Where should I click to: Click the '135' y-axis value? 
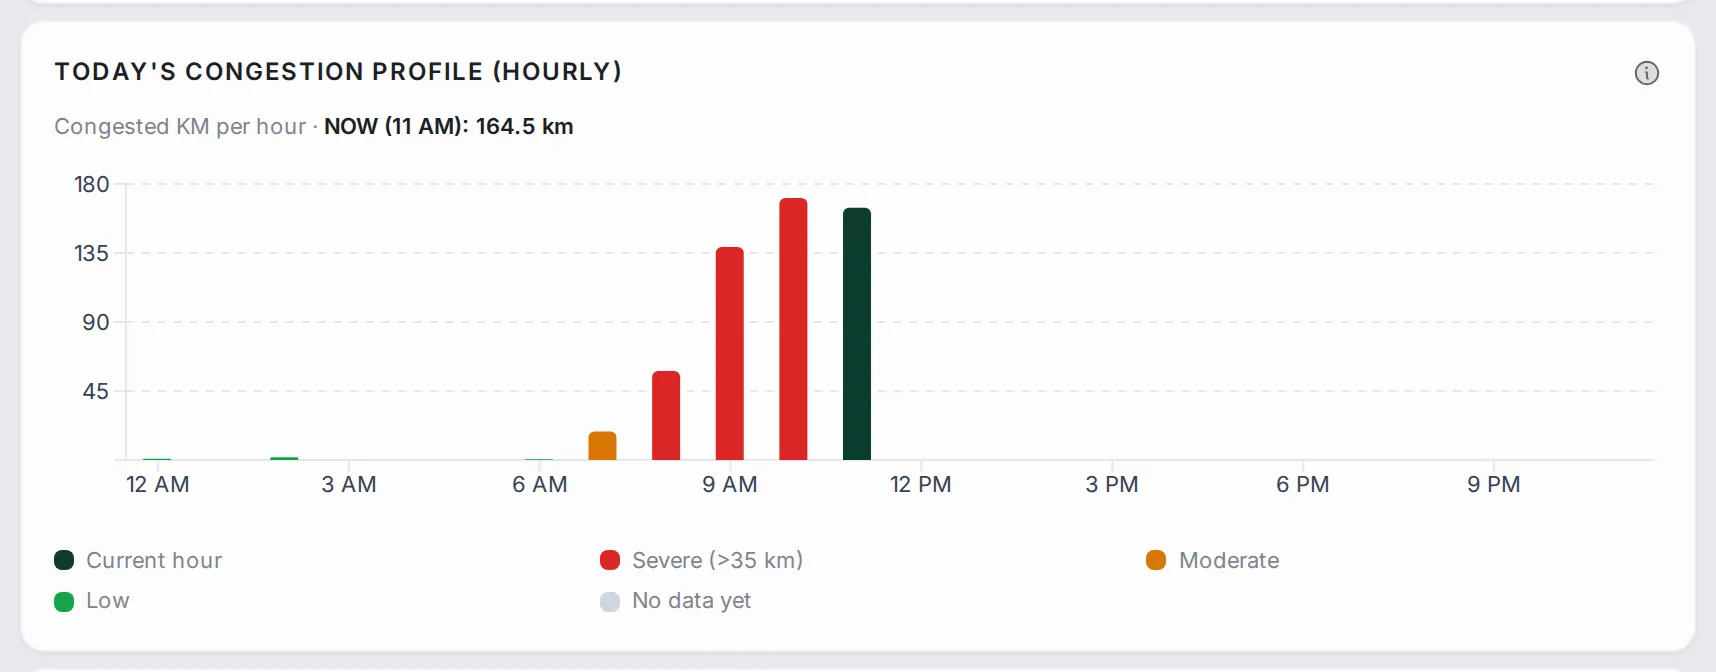point(92,254)
